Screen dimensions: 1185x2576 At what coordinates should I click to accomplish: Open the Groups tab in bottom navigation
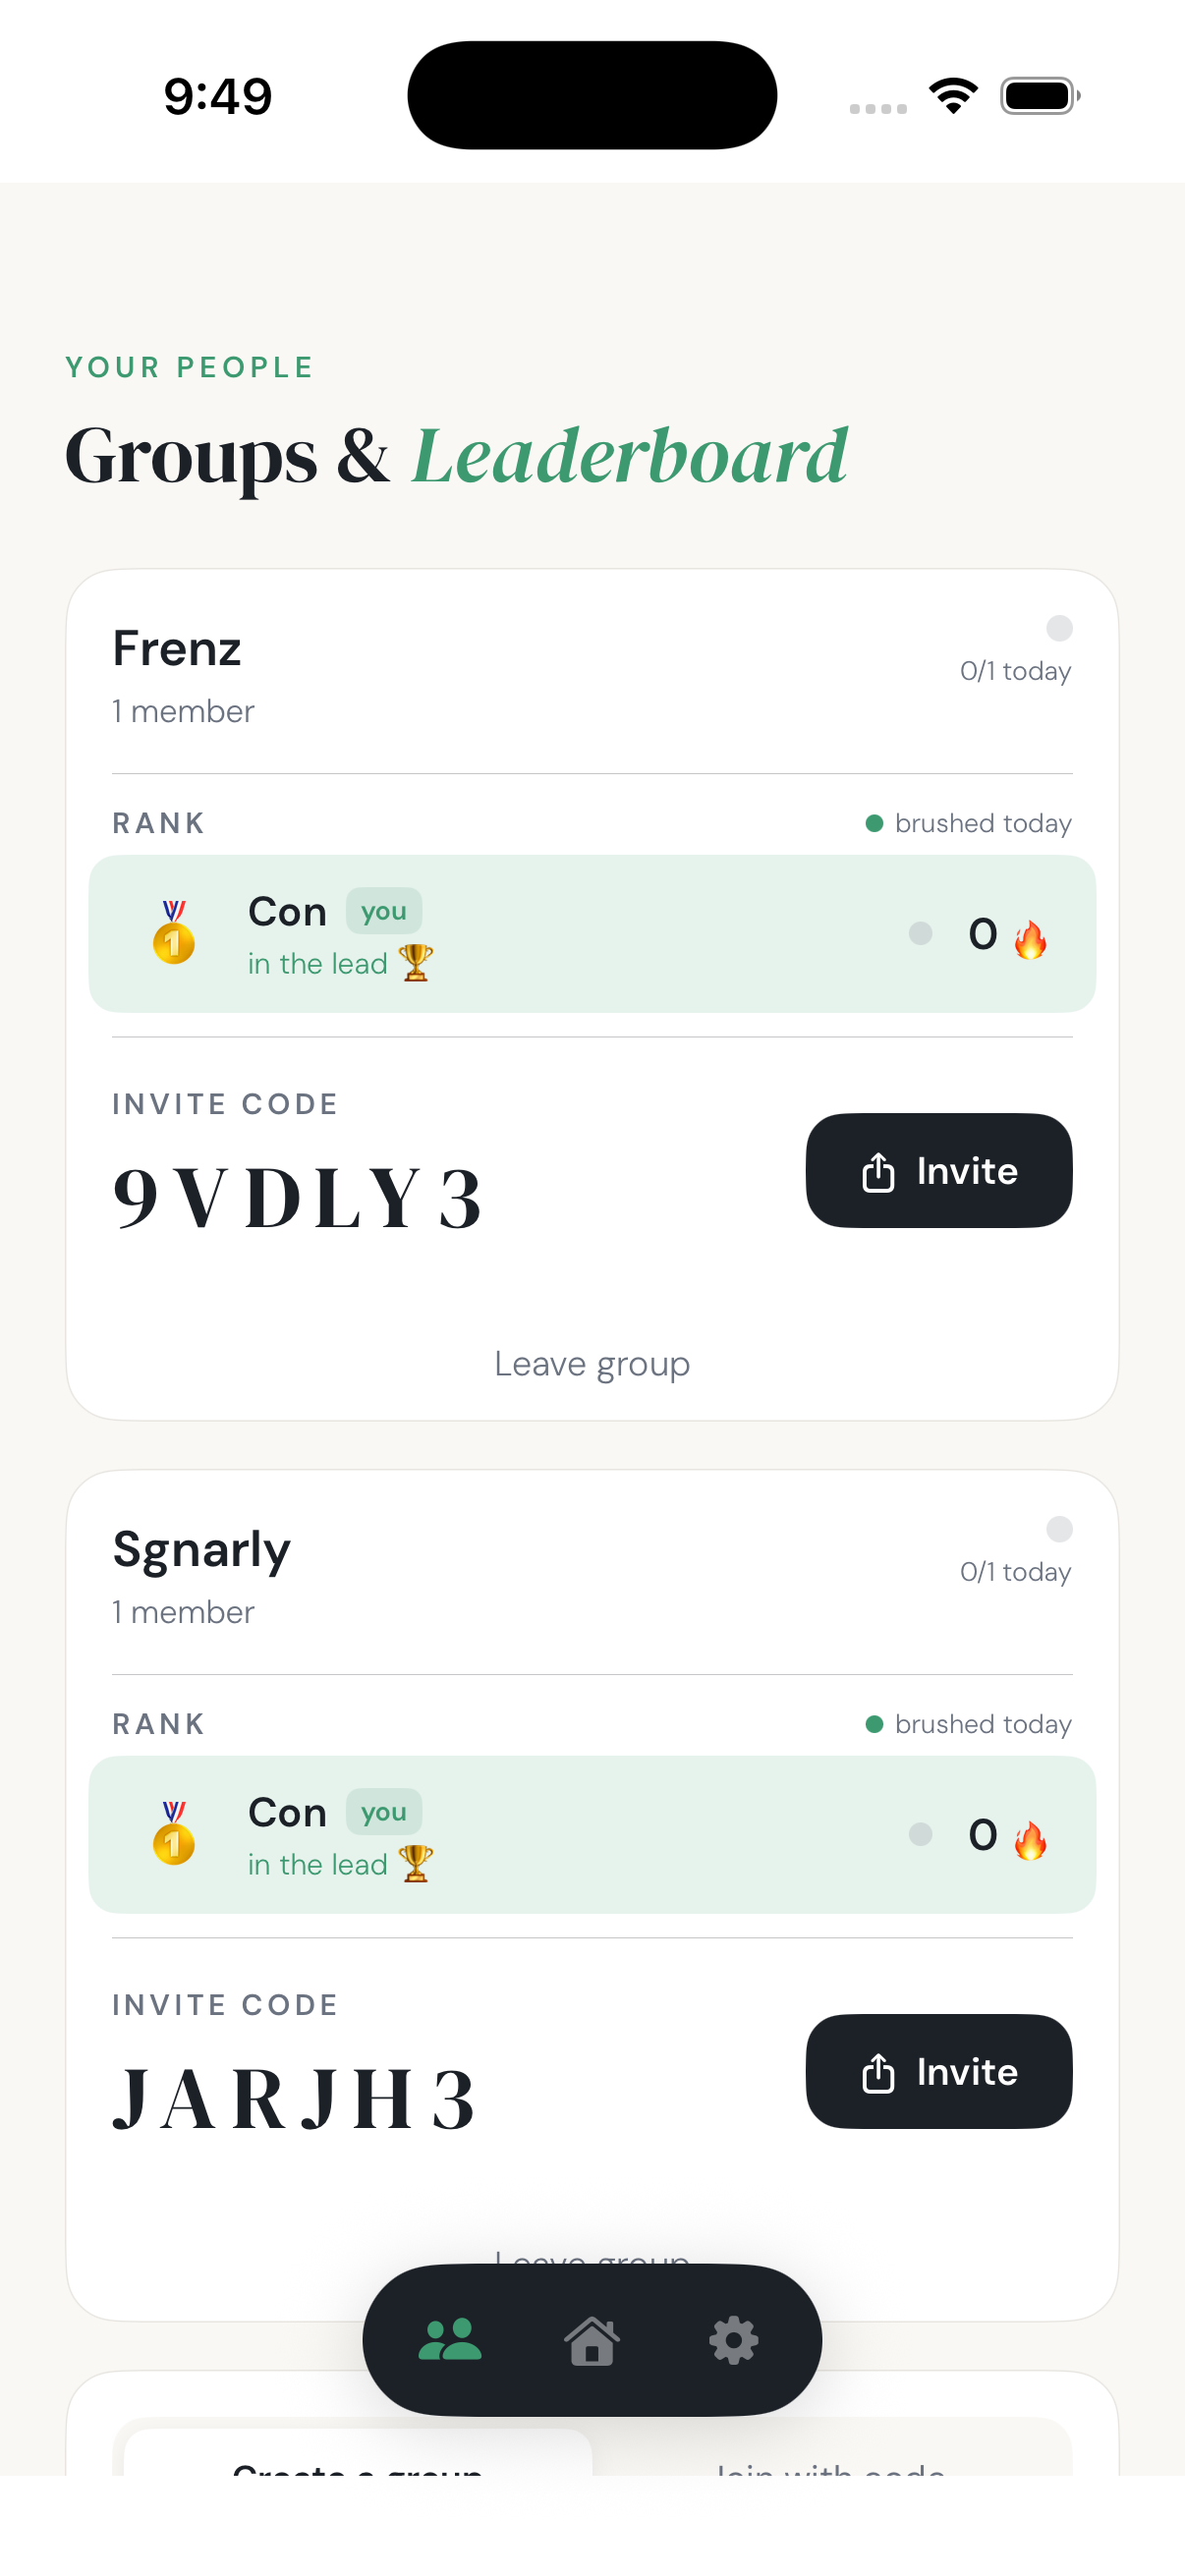click(x=449, y=2340)
